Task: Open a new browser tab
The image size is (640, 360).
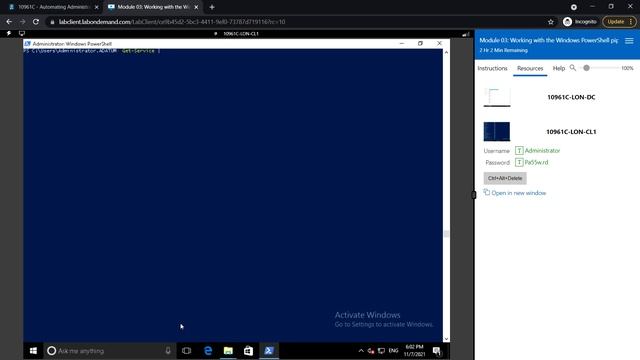Action: pyautogui.click(x=212, y=7)
